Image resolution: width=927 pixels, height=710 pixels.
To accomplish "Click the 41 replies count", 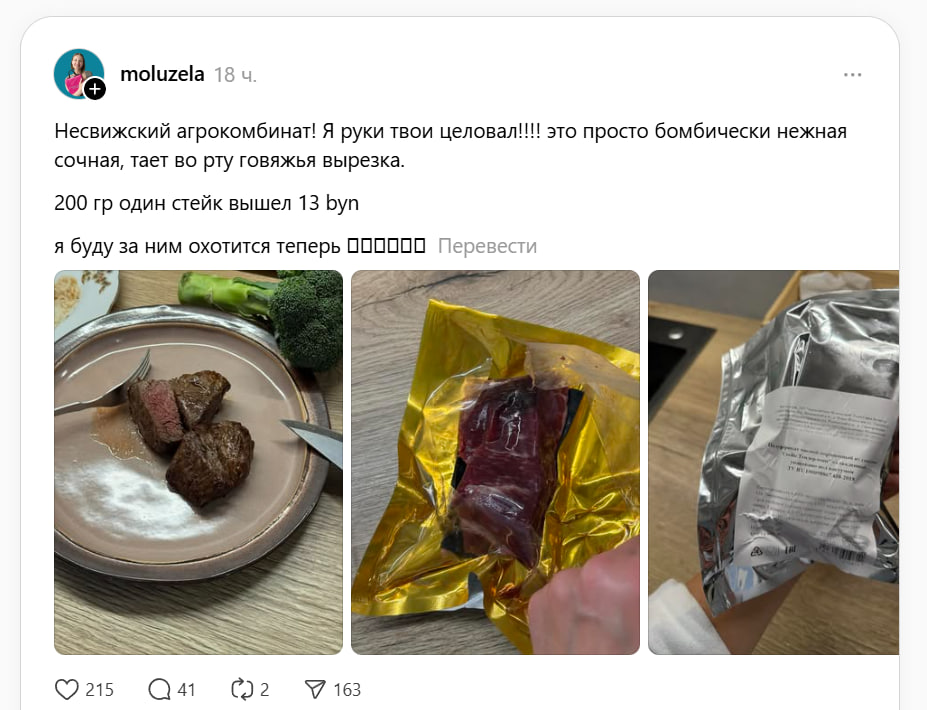I will (x=186, y=690).
